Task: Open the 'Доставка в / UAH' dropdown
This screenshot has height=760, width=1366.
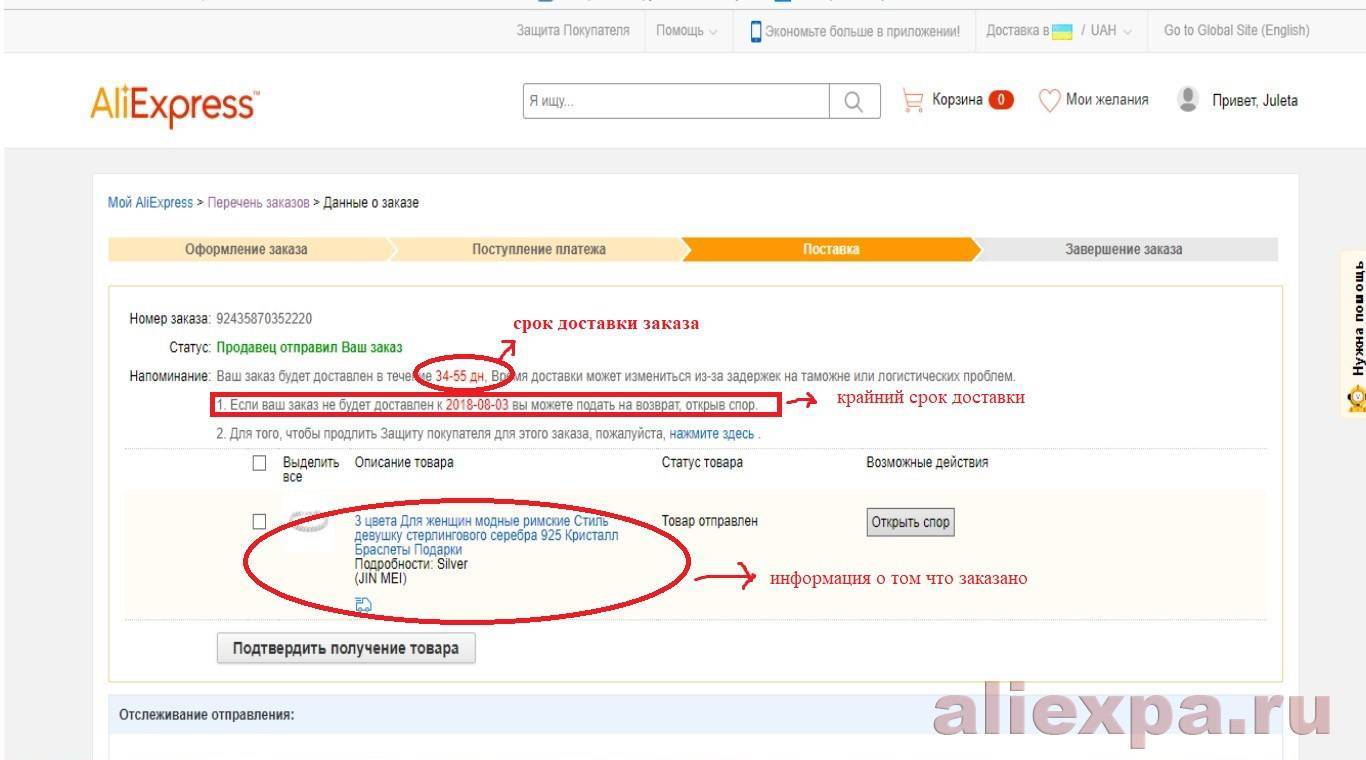Action: 1059,31
